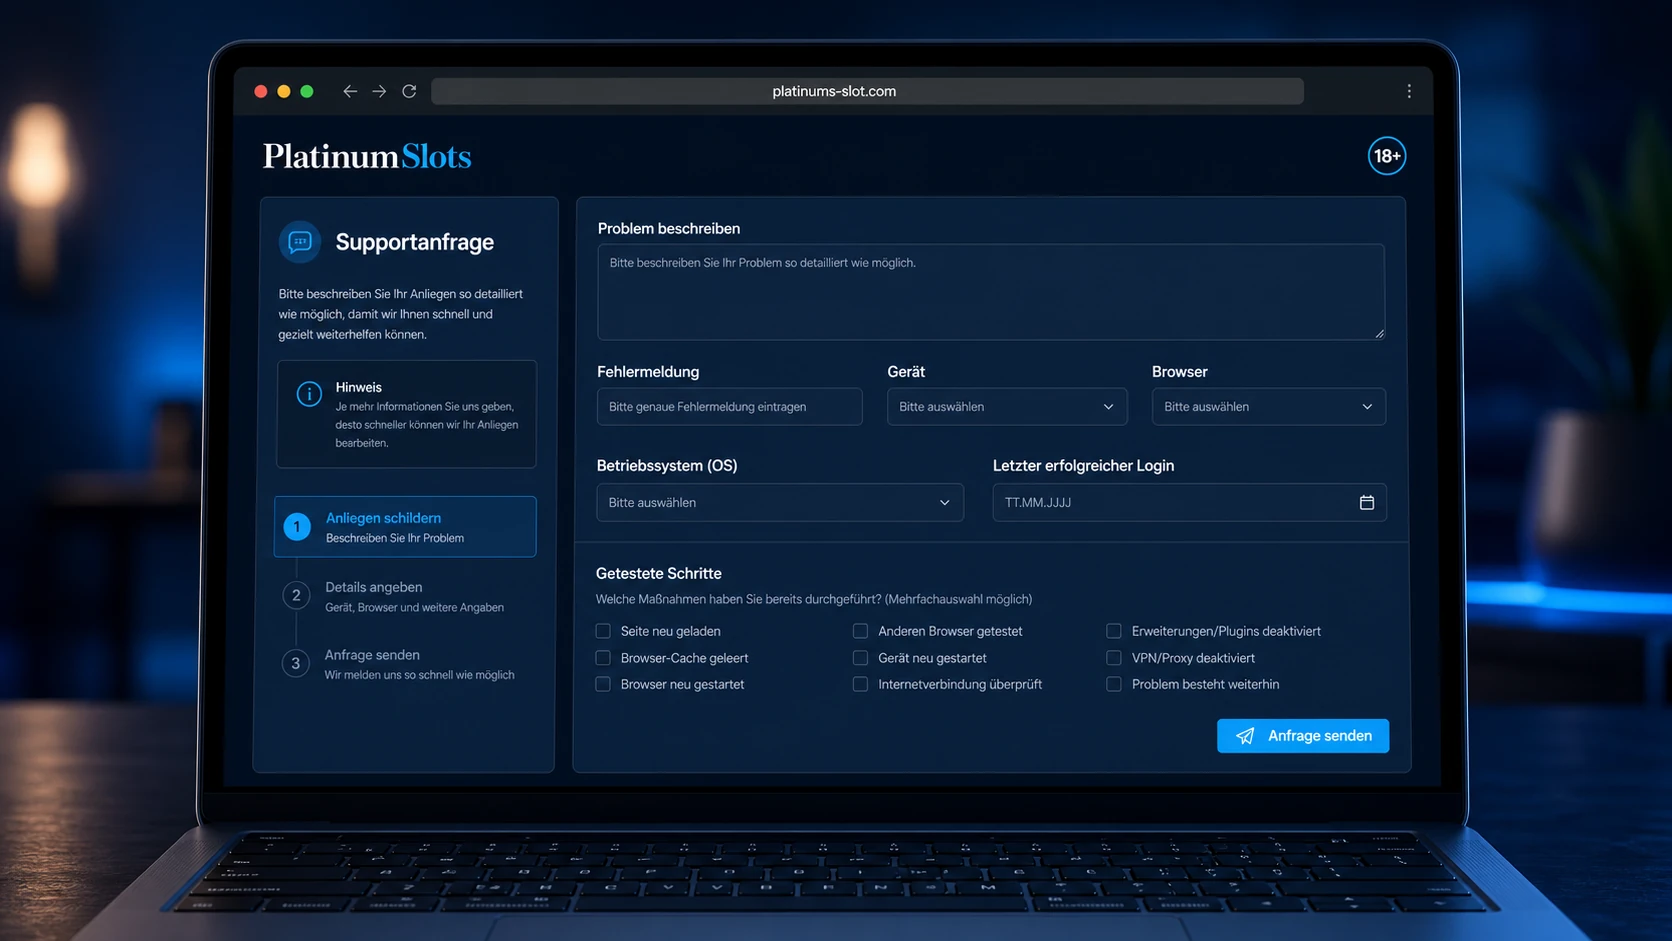Tick 'Problem besteht weiterhin'
Viewport: 1672px width, 941px height.
click(x=1113, y=684)
